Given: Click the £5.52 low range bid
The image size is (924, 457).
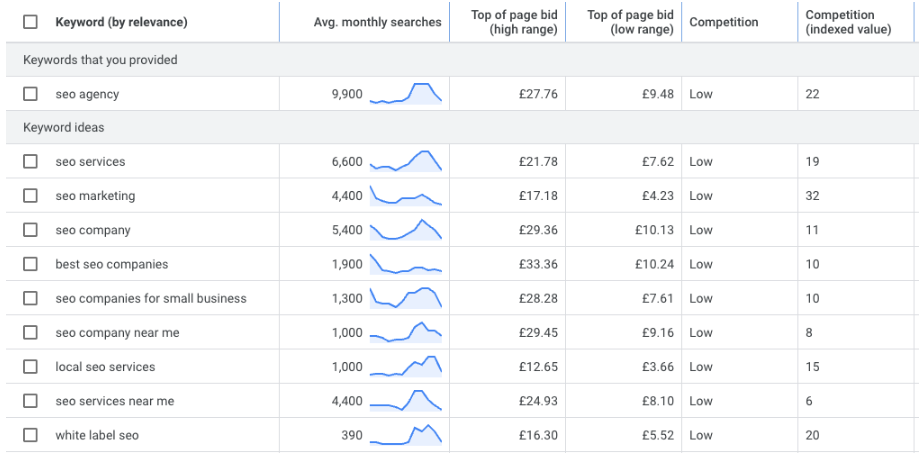Looking at the screenshot, I should (658, 435).
